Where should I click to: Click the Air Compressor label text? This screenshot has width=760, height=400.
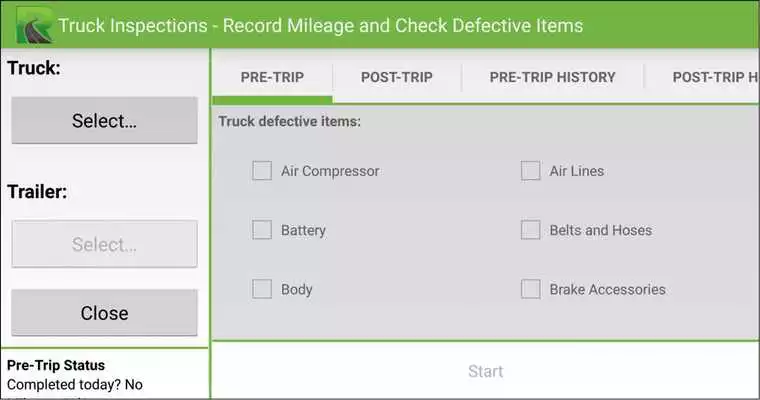[330, 171]
